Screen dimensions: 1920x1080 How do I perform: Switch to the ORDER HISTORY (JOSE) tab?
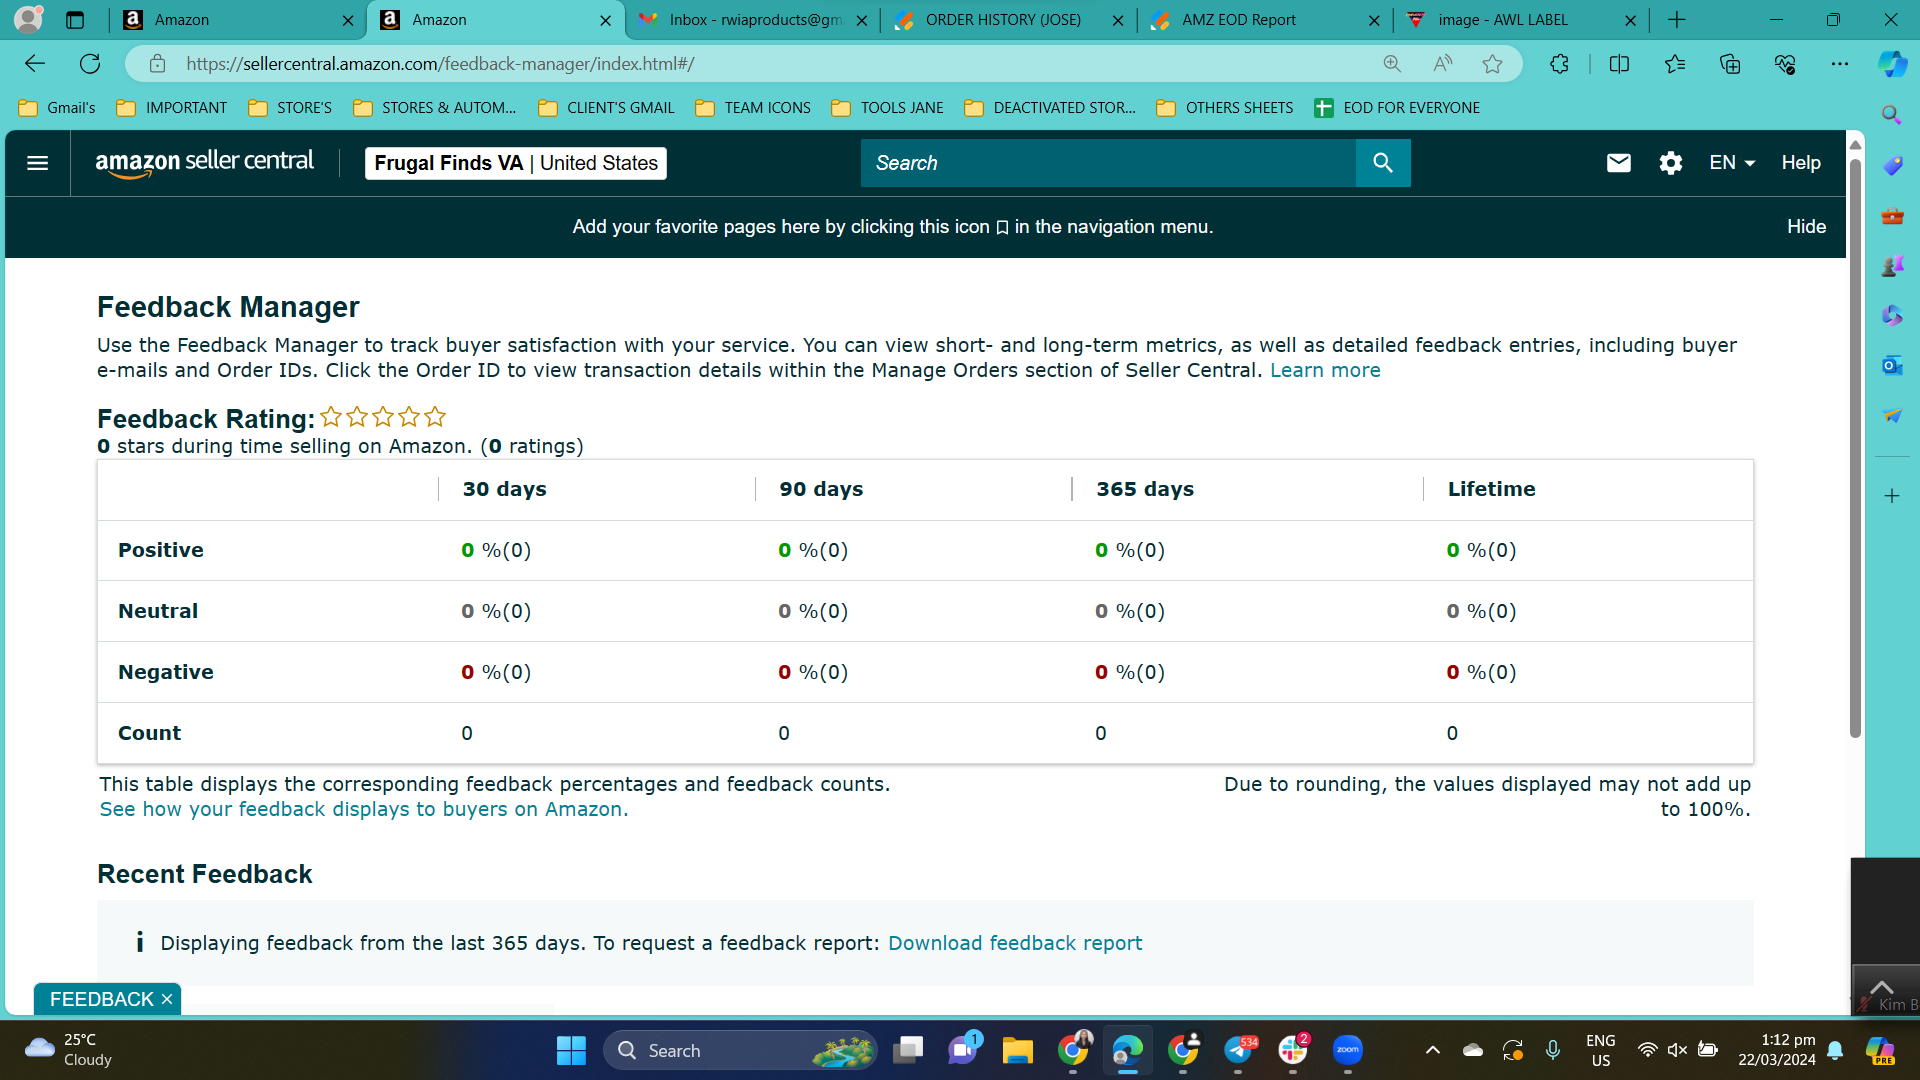click(x=1009, y=20)
